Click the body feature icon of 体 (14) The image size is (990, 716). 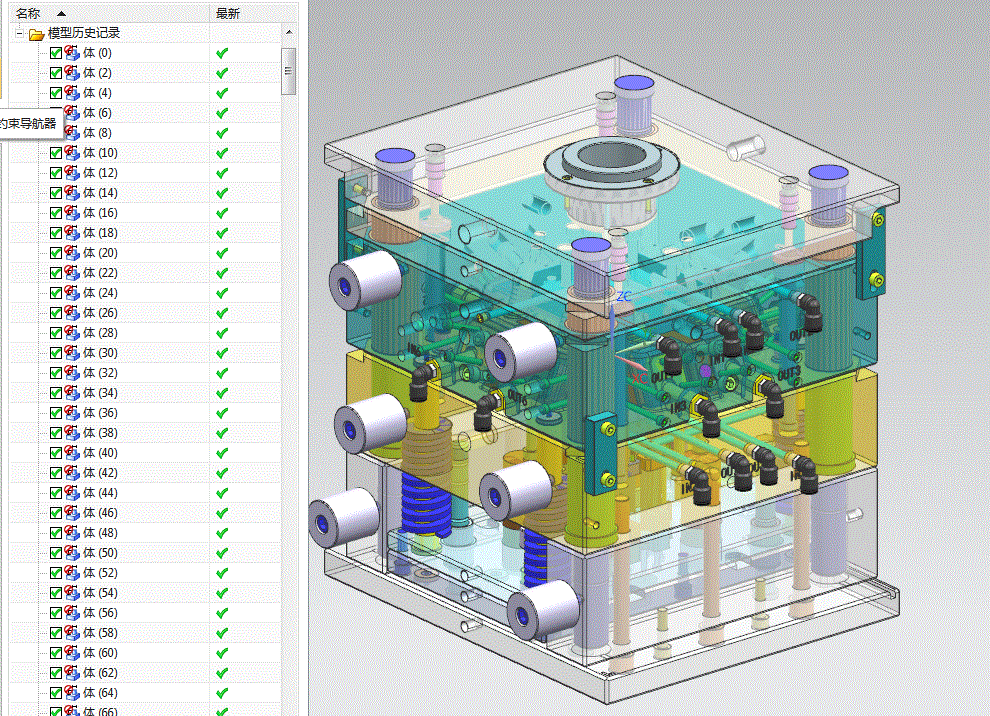click(72, 193)
